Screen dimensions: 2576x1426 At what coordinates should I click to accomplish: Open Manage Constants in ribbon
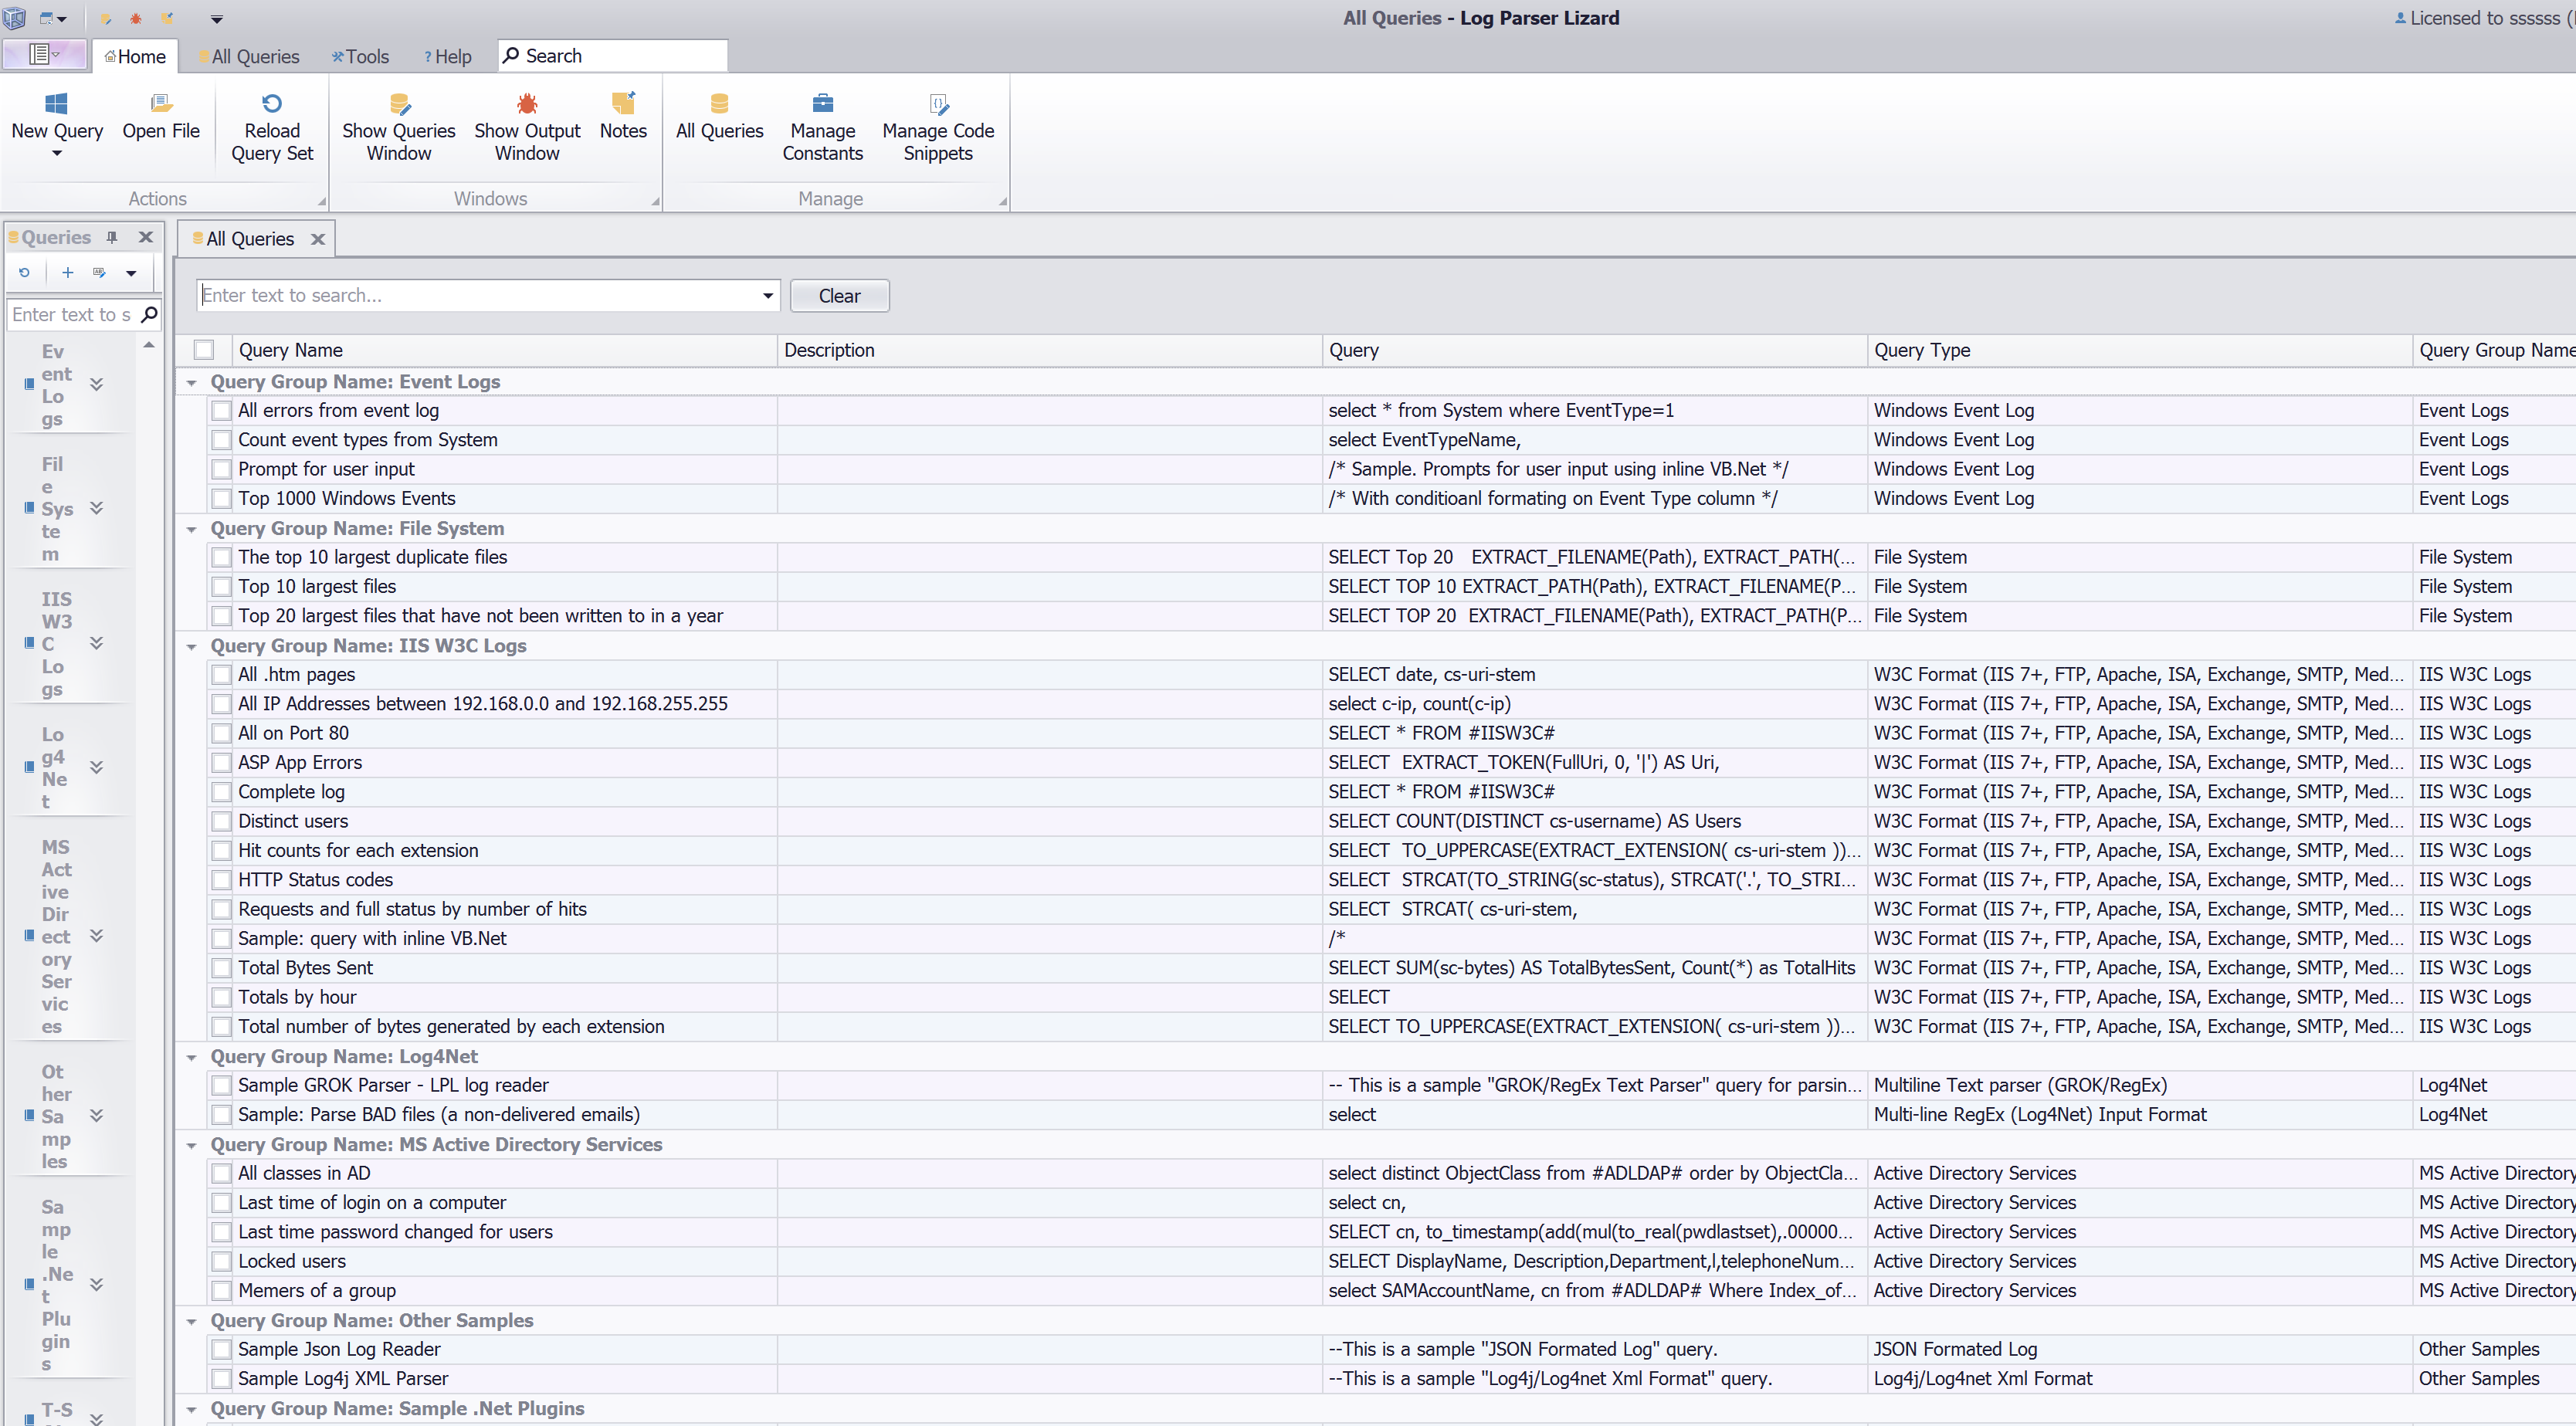(822, 104)
